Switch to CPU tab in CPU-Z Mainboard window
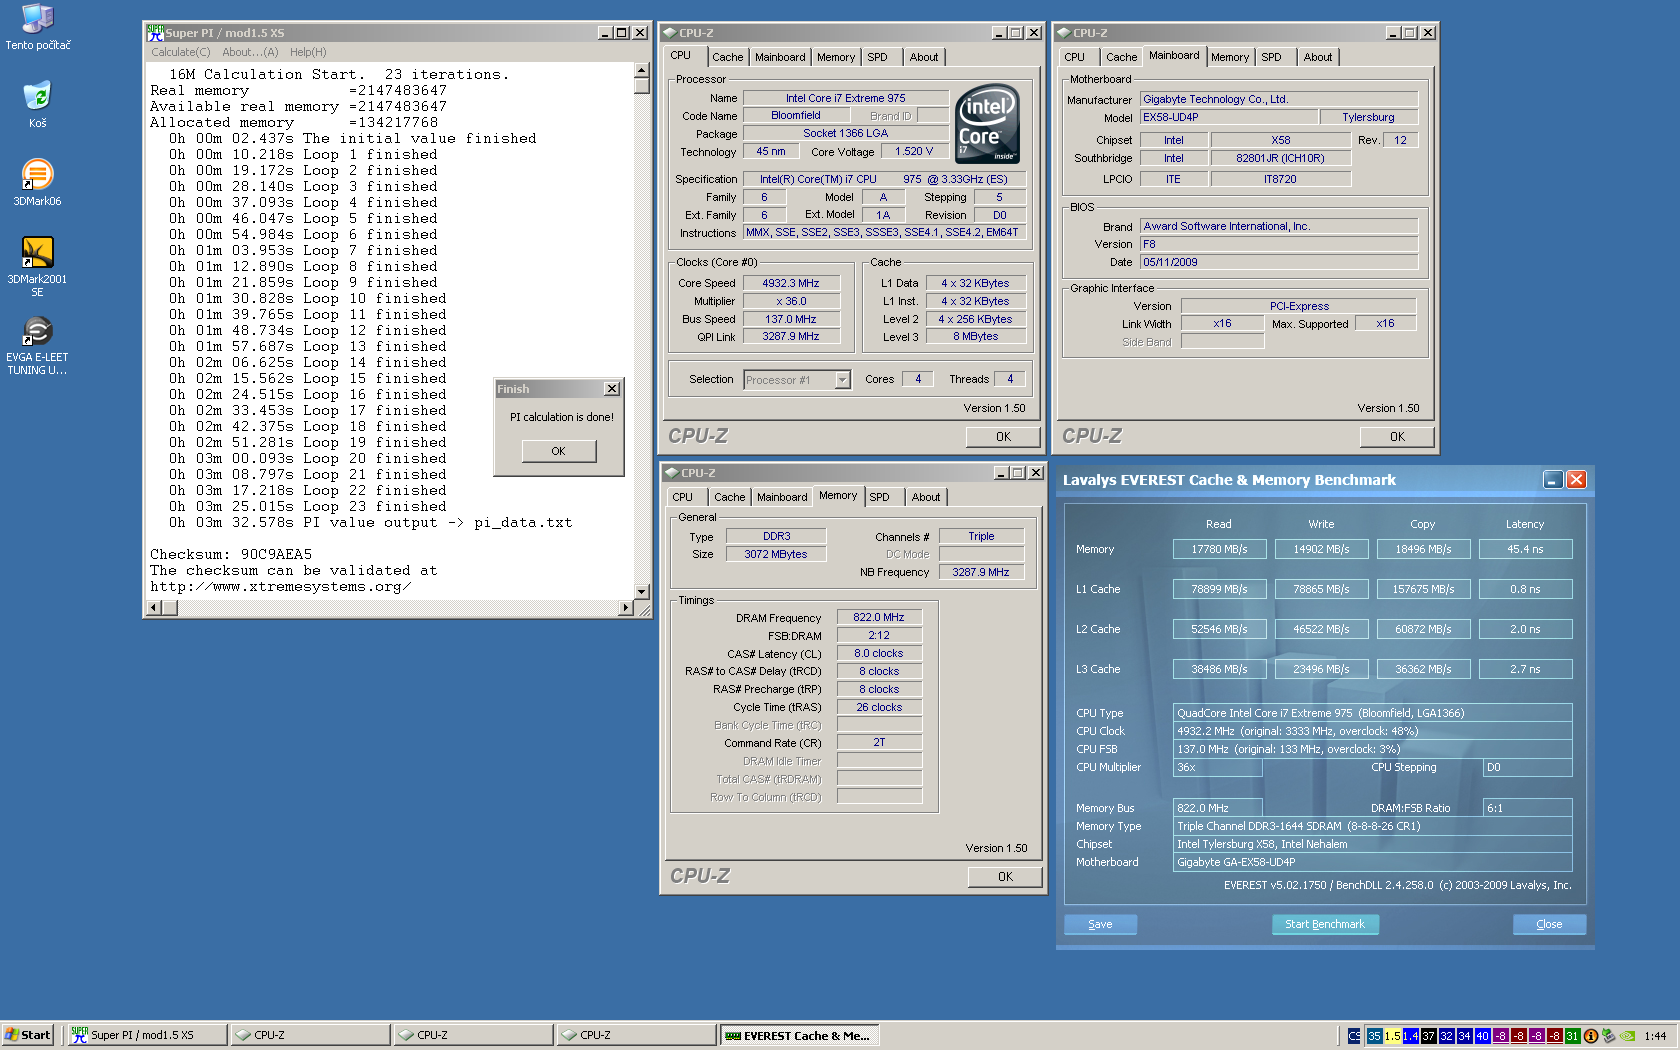The image size is (1680, 1050). pyautogui.click(x=1075, y=57)
